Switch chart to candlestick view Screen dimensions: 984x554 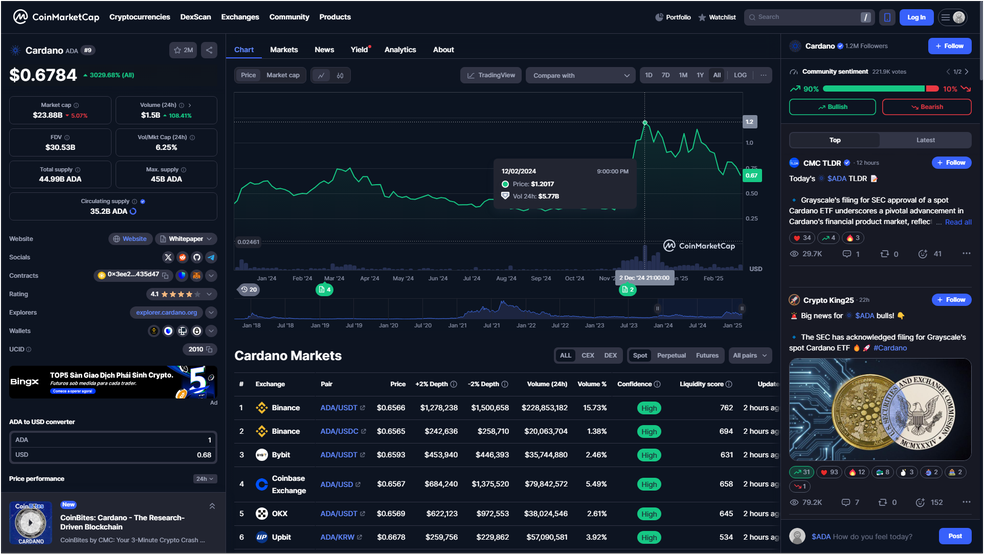point(340,75)
